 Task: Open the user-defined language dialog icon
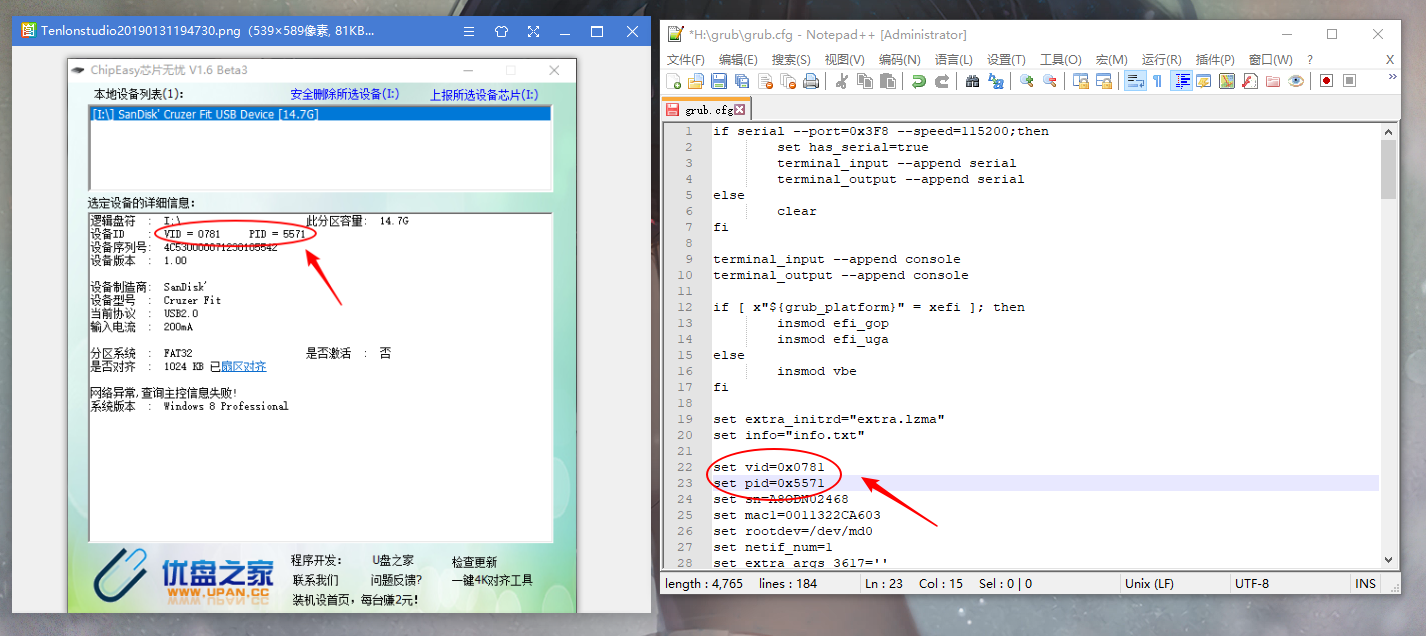click(1203, 81)
